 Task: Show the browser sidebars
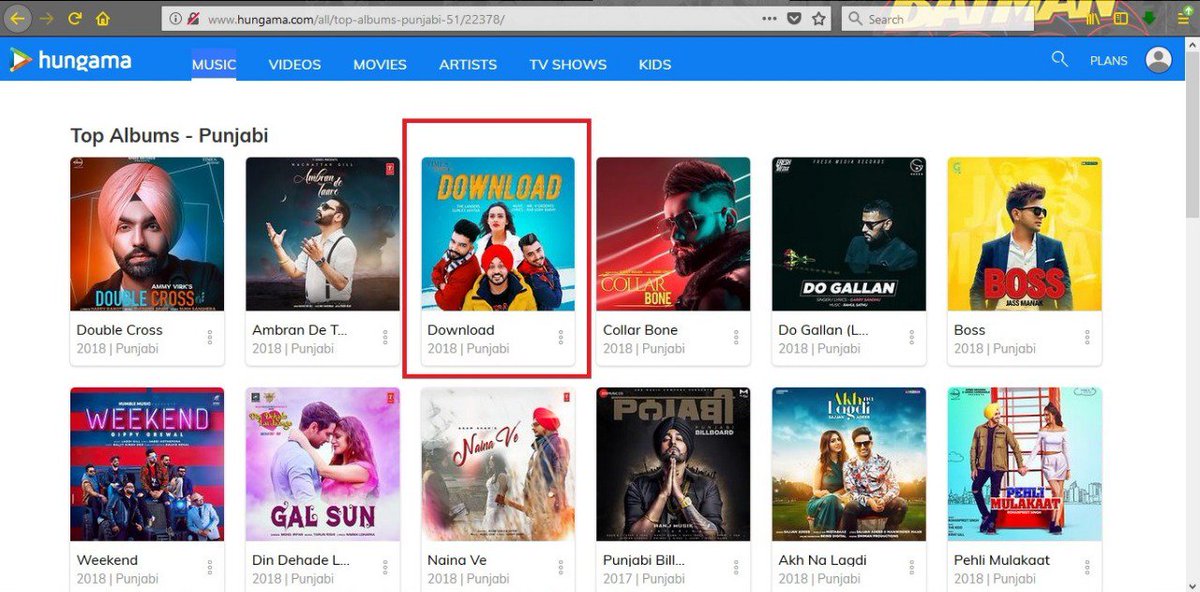point(1121,18)
